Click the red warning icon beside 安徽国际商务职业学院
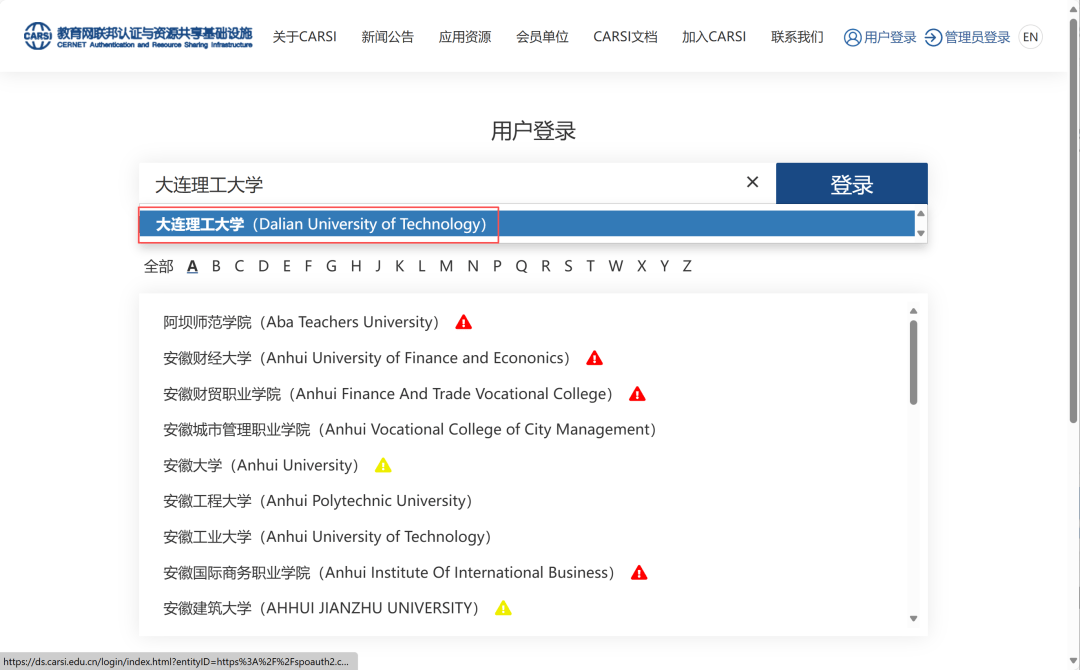The height and width of the screenshot is (670, 1080). click(x=639, y=573)
